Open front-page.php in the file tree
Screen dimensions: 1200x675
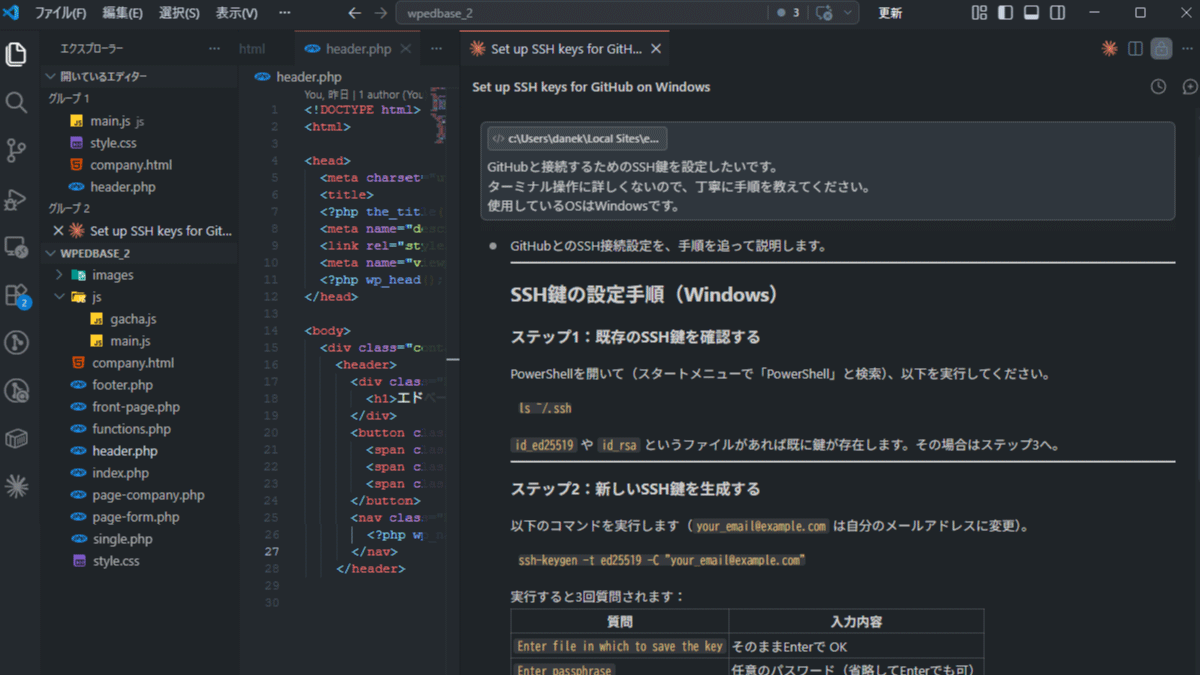[x=139, y=407]
